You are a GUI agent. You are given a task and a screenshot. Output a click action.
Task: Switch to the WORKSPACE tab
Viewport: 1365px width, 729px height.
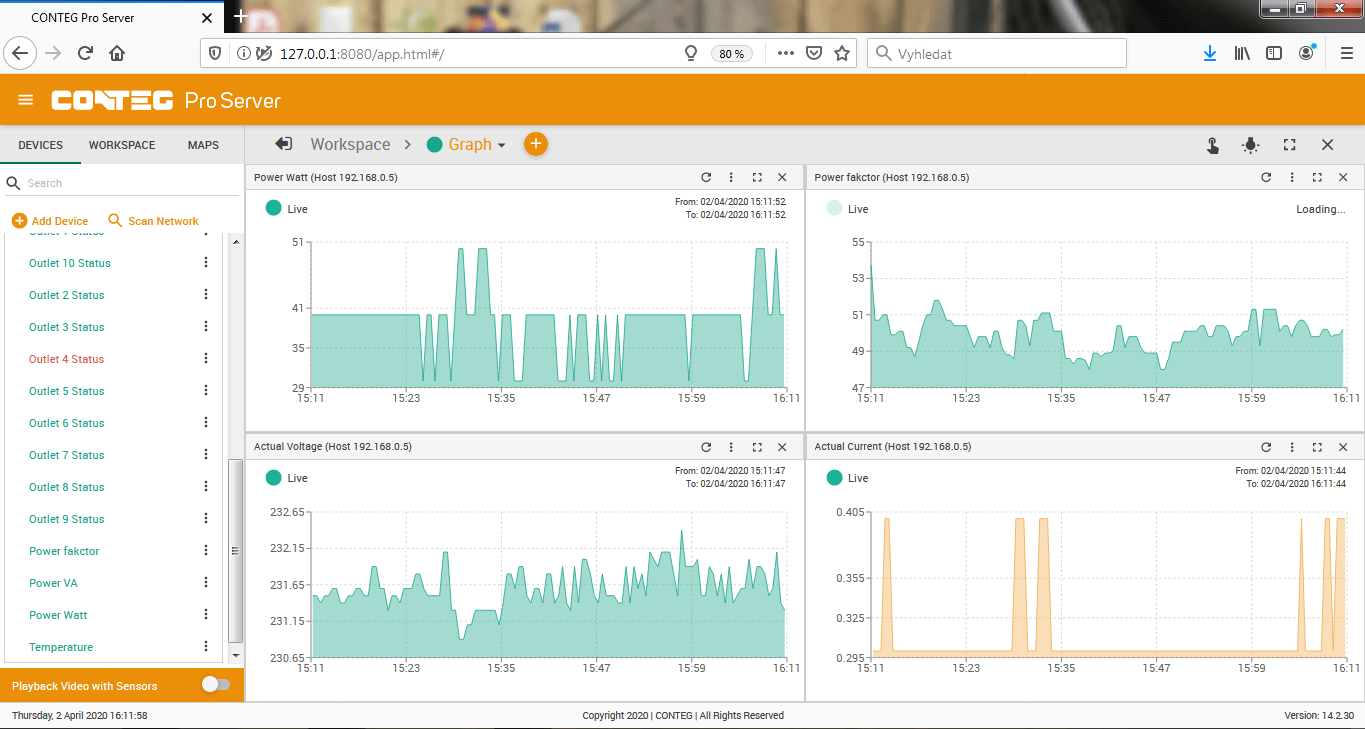coord(122,146)
